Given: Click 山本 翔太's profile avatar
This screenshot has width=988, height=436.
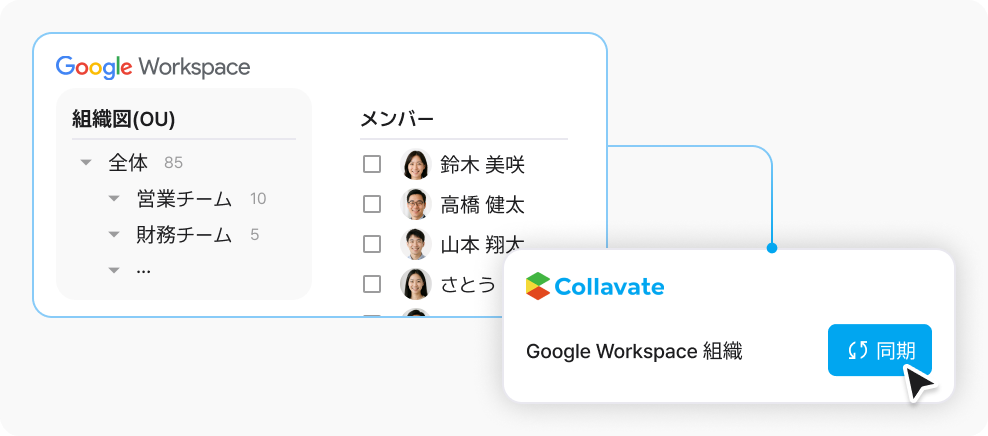Looking at the screenshot, I should click(416, 244).
